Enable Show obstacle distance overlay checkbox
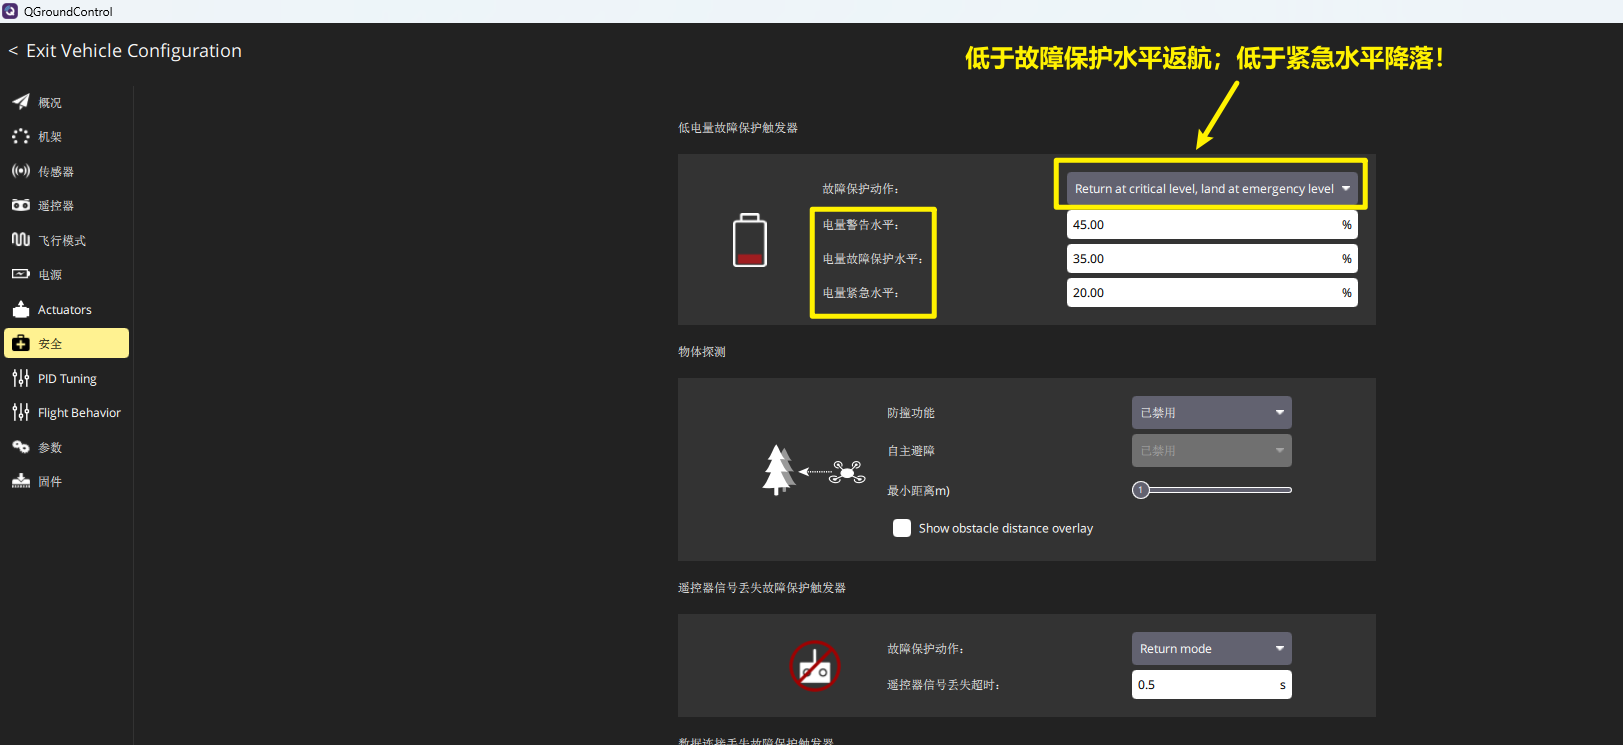The width and height of the screenshot is (1623, 745). click(x=902, y=528)
